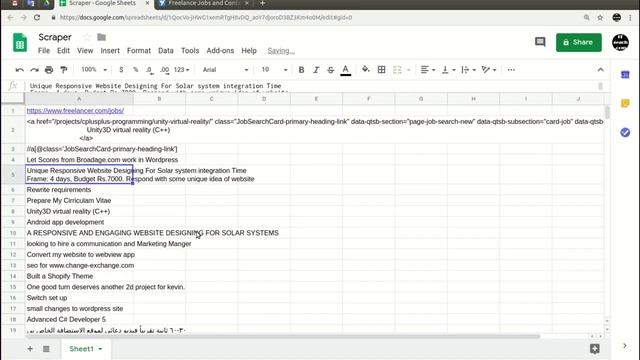Open the Data menu

tap(166, 51)
